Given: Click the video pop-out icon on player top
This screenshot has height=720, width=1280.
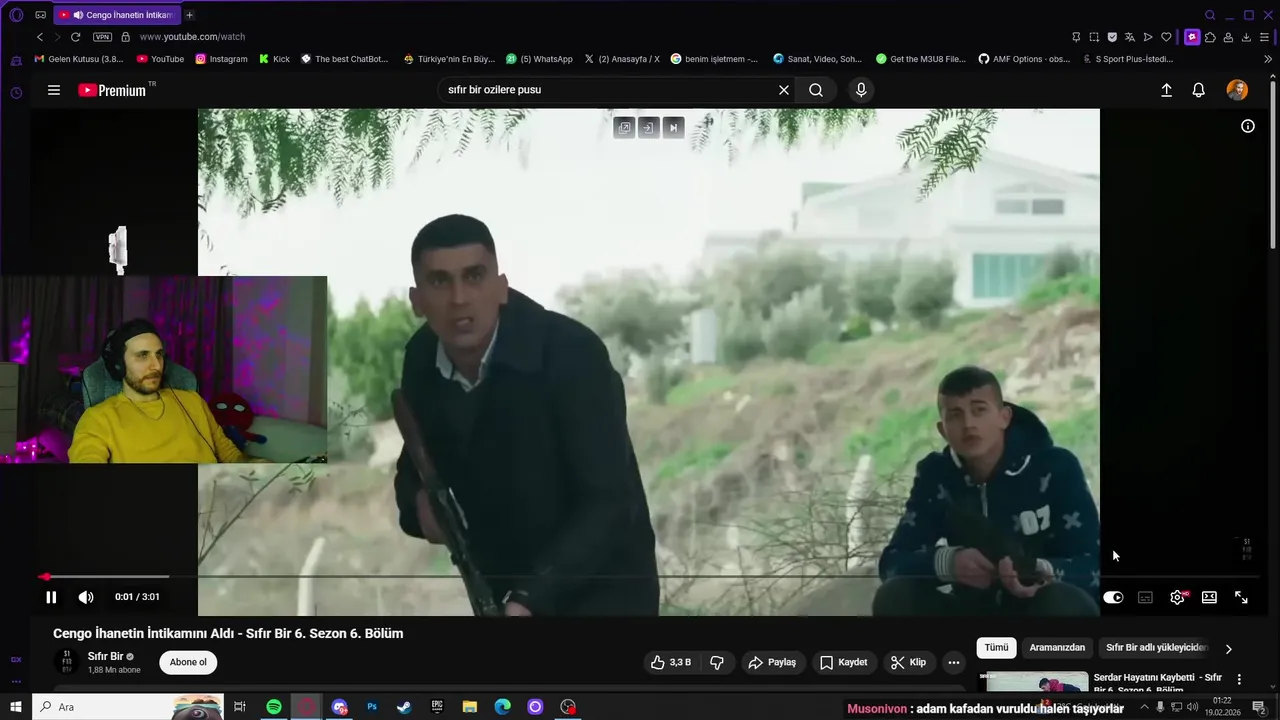Looking at the screenshot, I should [x=624, y=128].
